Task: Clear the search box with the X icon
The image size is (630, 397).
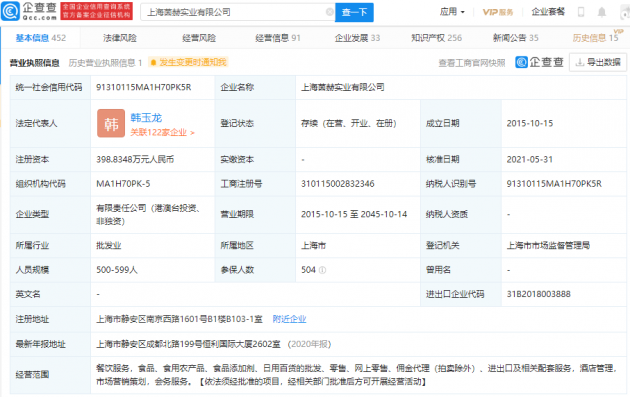Action: click(x=329, y=12)
